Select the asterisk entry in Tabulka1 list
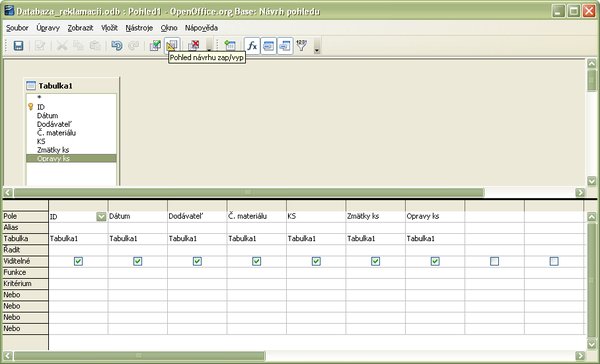Viewport: 600px width, 364px height. (x=71, y=98)
